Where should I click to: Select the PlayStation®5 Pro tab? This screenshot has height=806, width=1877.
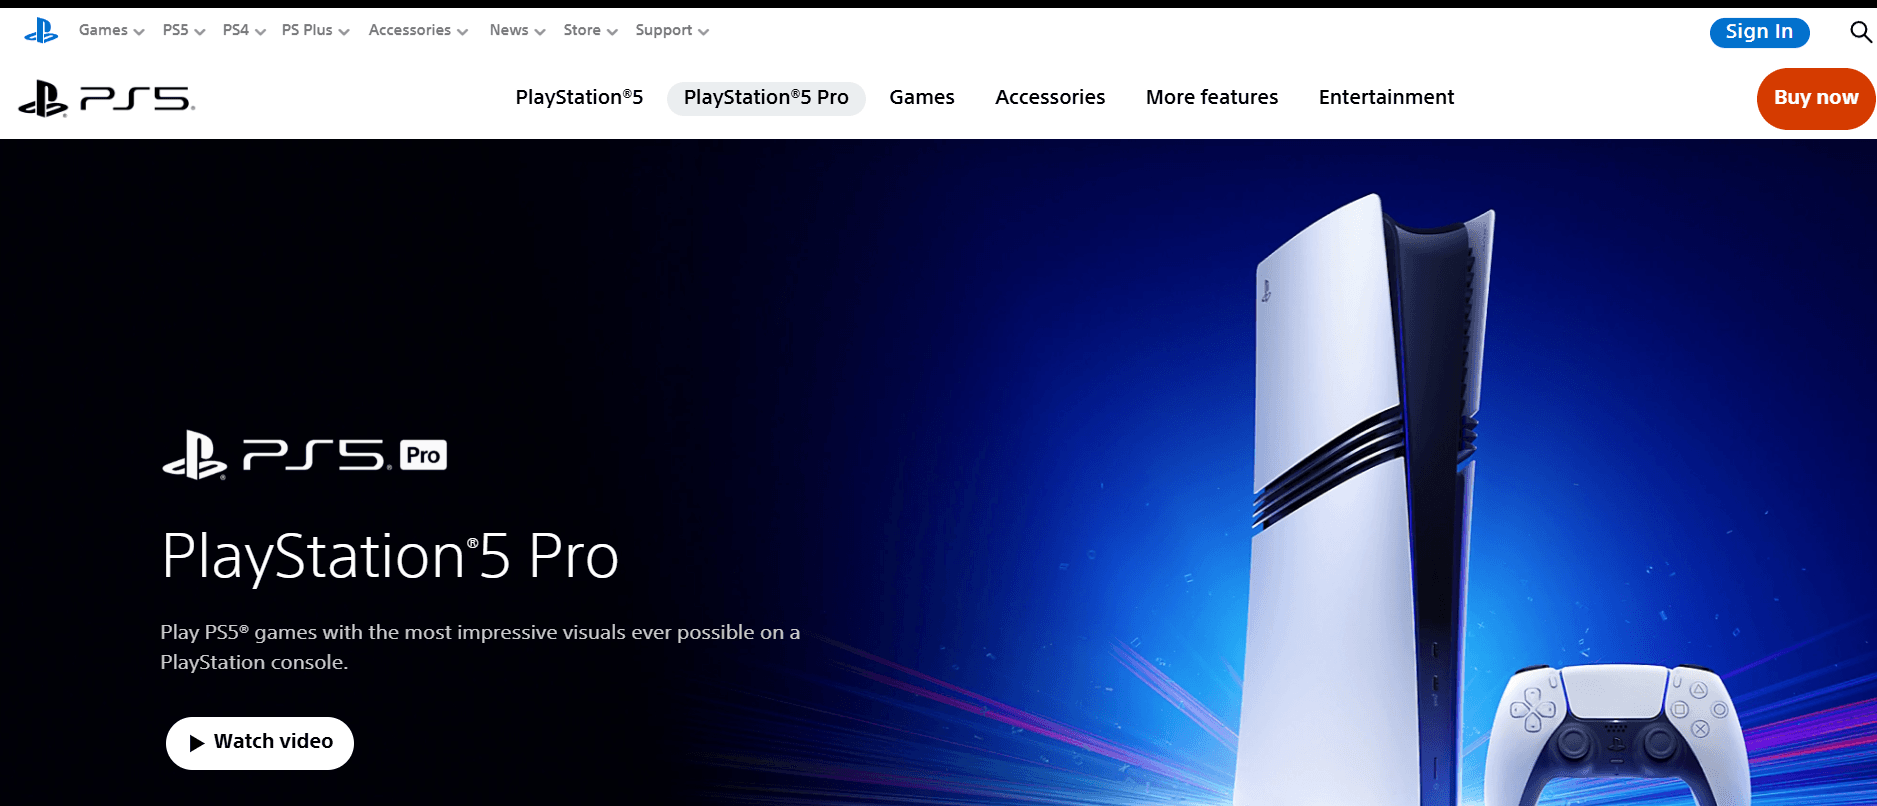(x=766, y=98)
